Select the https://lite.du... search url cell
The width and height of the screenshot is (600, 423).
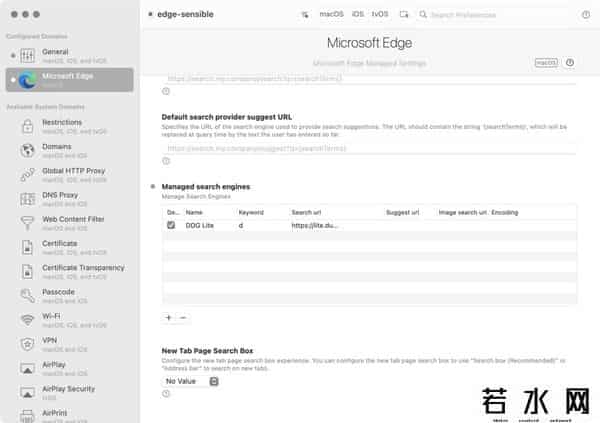click(315, 225)
